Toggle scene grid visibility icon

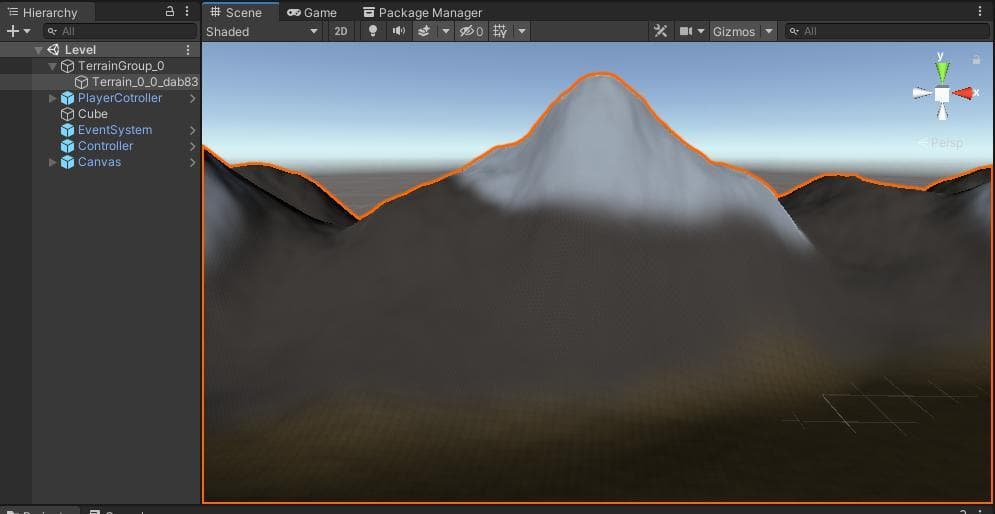coord(500,31)
